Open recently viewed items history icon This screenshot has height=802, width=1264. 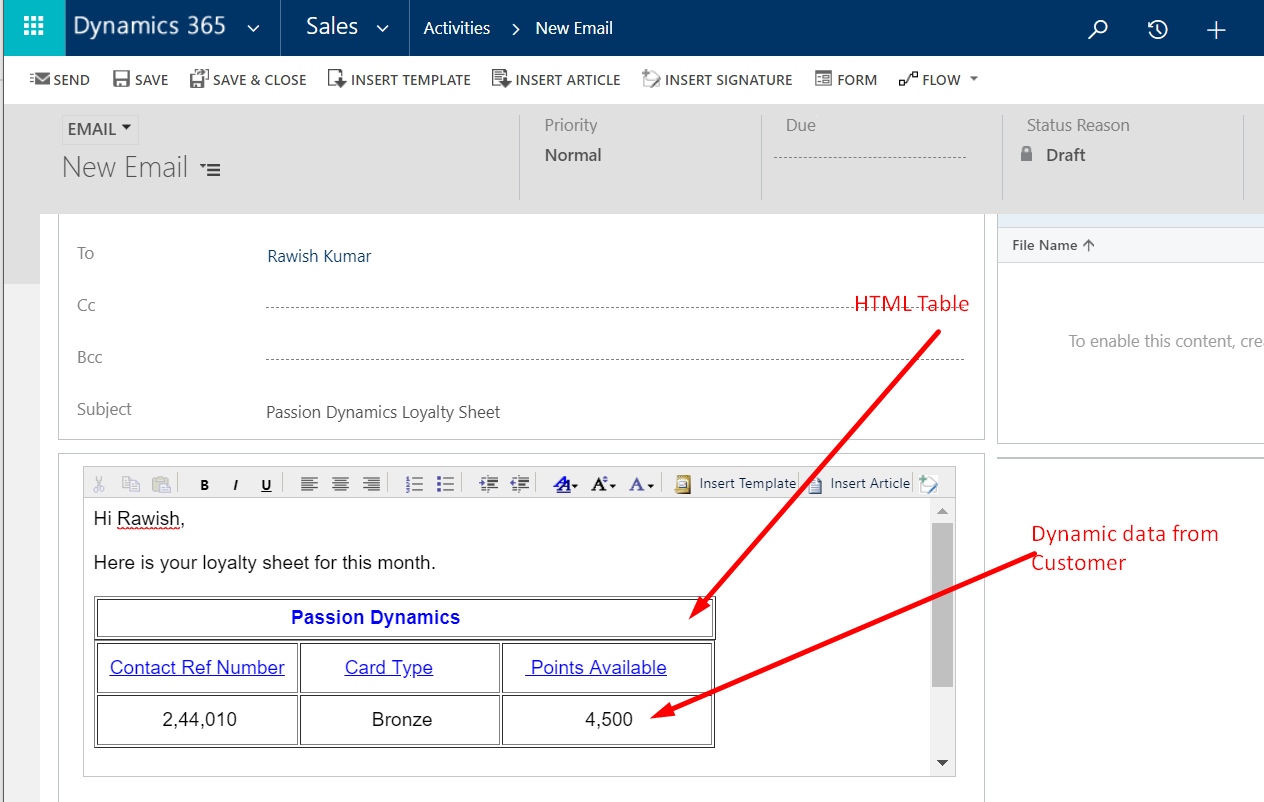point(1157,29)
